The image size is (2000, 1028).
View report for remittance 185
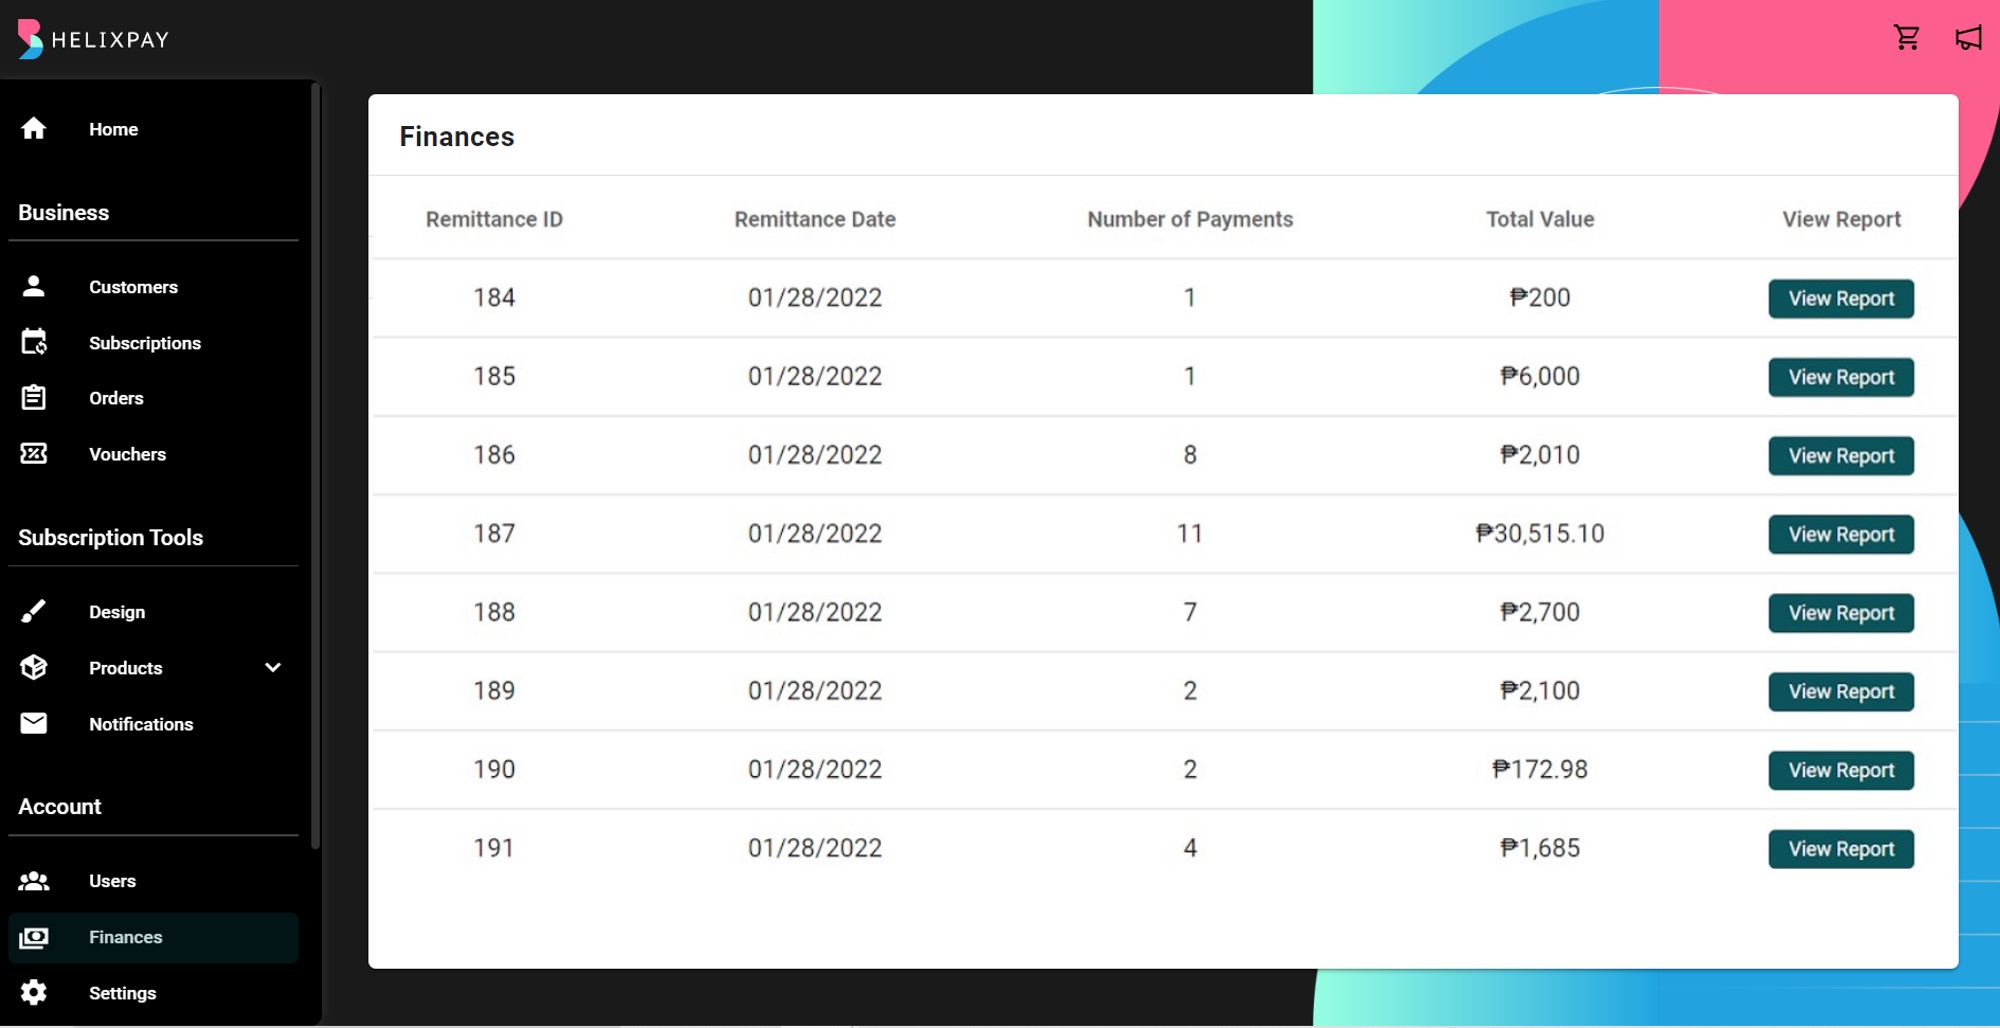[1841, 377]
